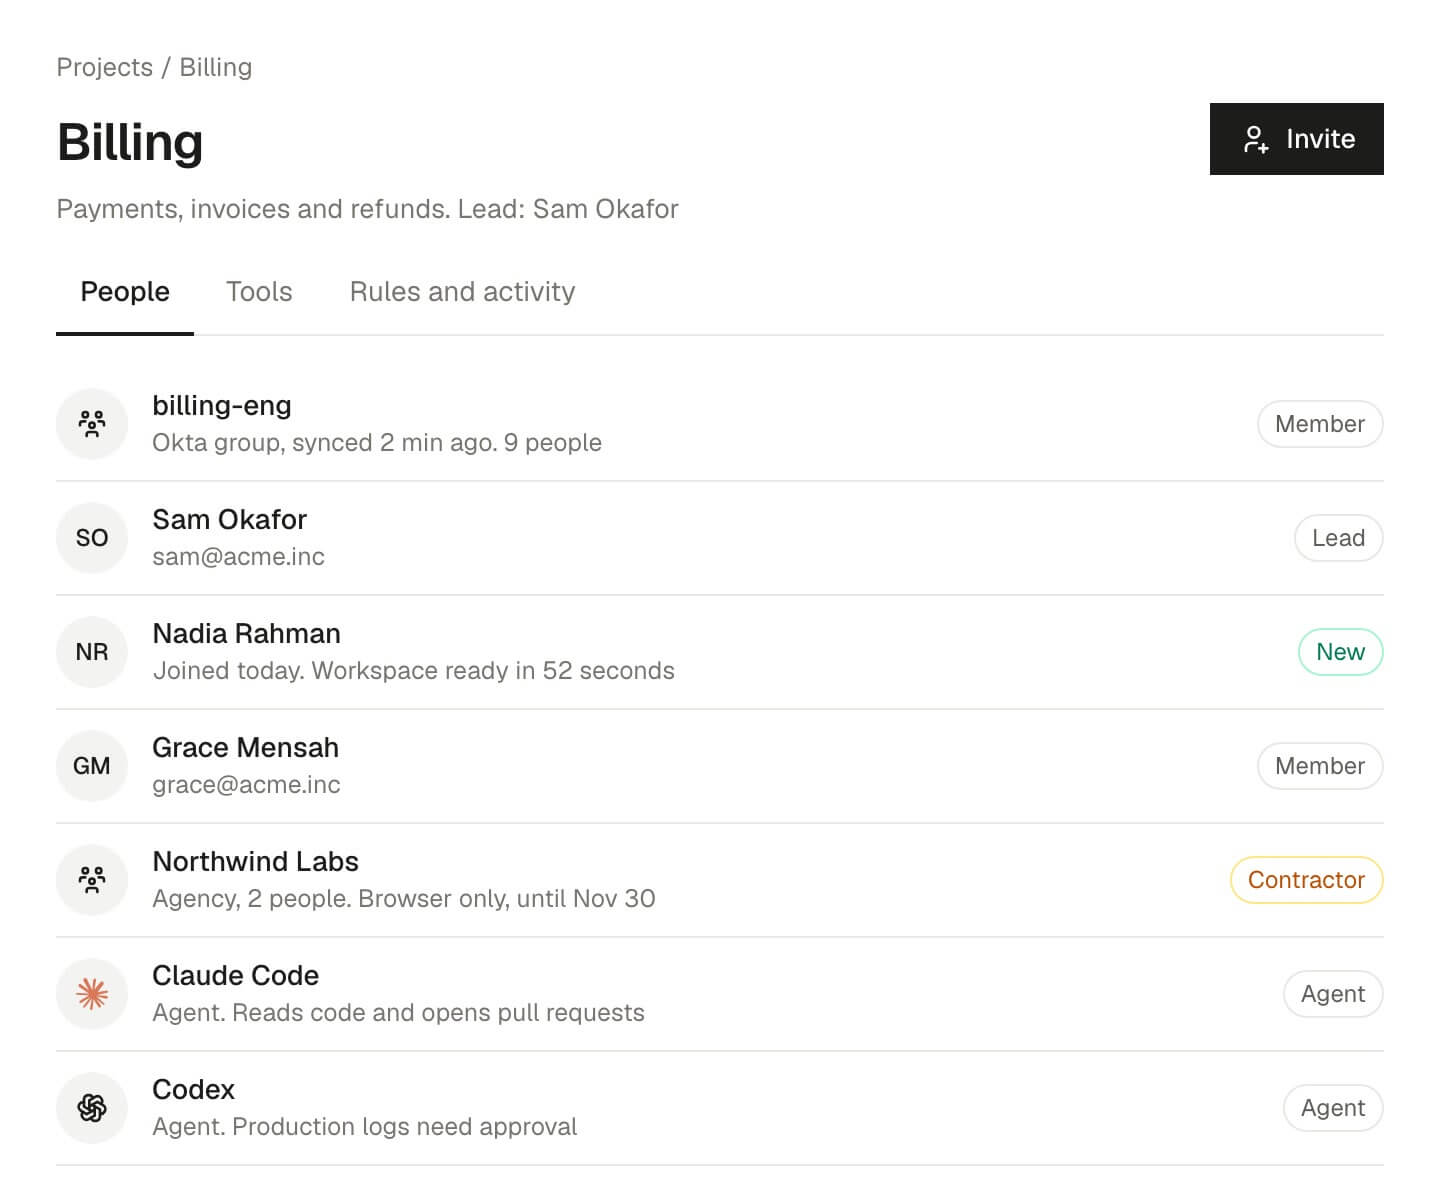The image size is (1440, 1200).
Task: Click the Member badge for billing-eng
Action: (x=1320, y=424)
